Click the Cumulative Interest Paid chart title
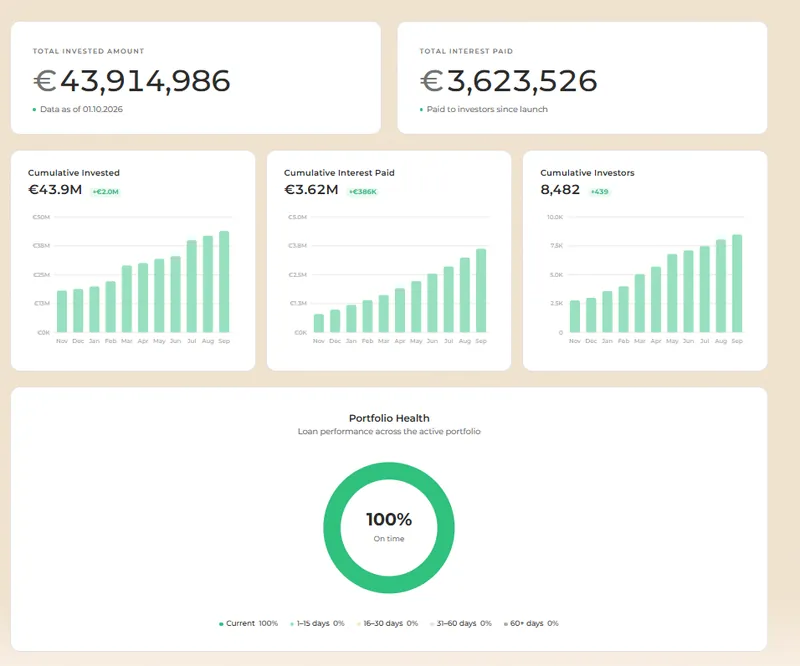Image resolution: width=800 pixels, height=666 pixels. pos(339,172)
